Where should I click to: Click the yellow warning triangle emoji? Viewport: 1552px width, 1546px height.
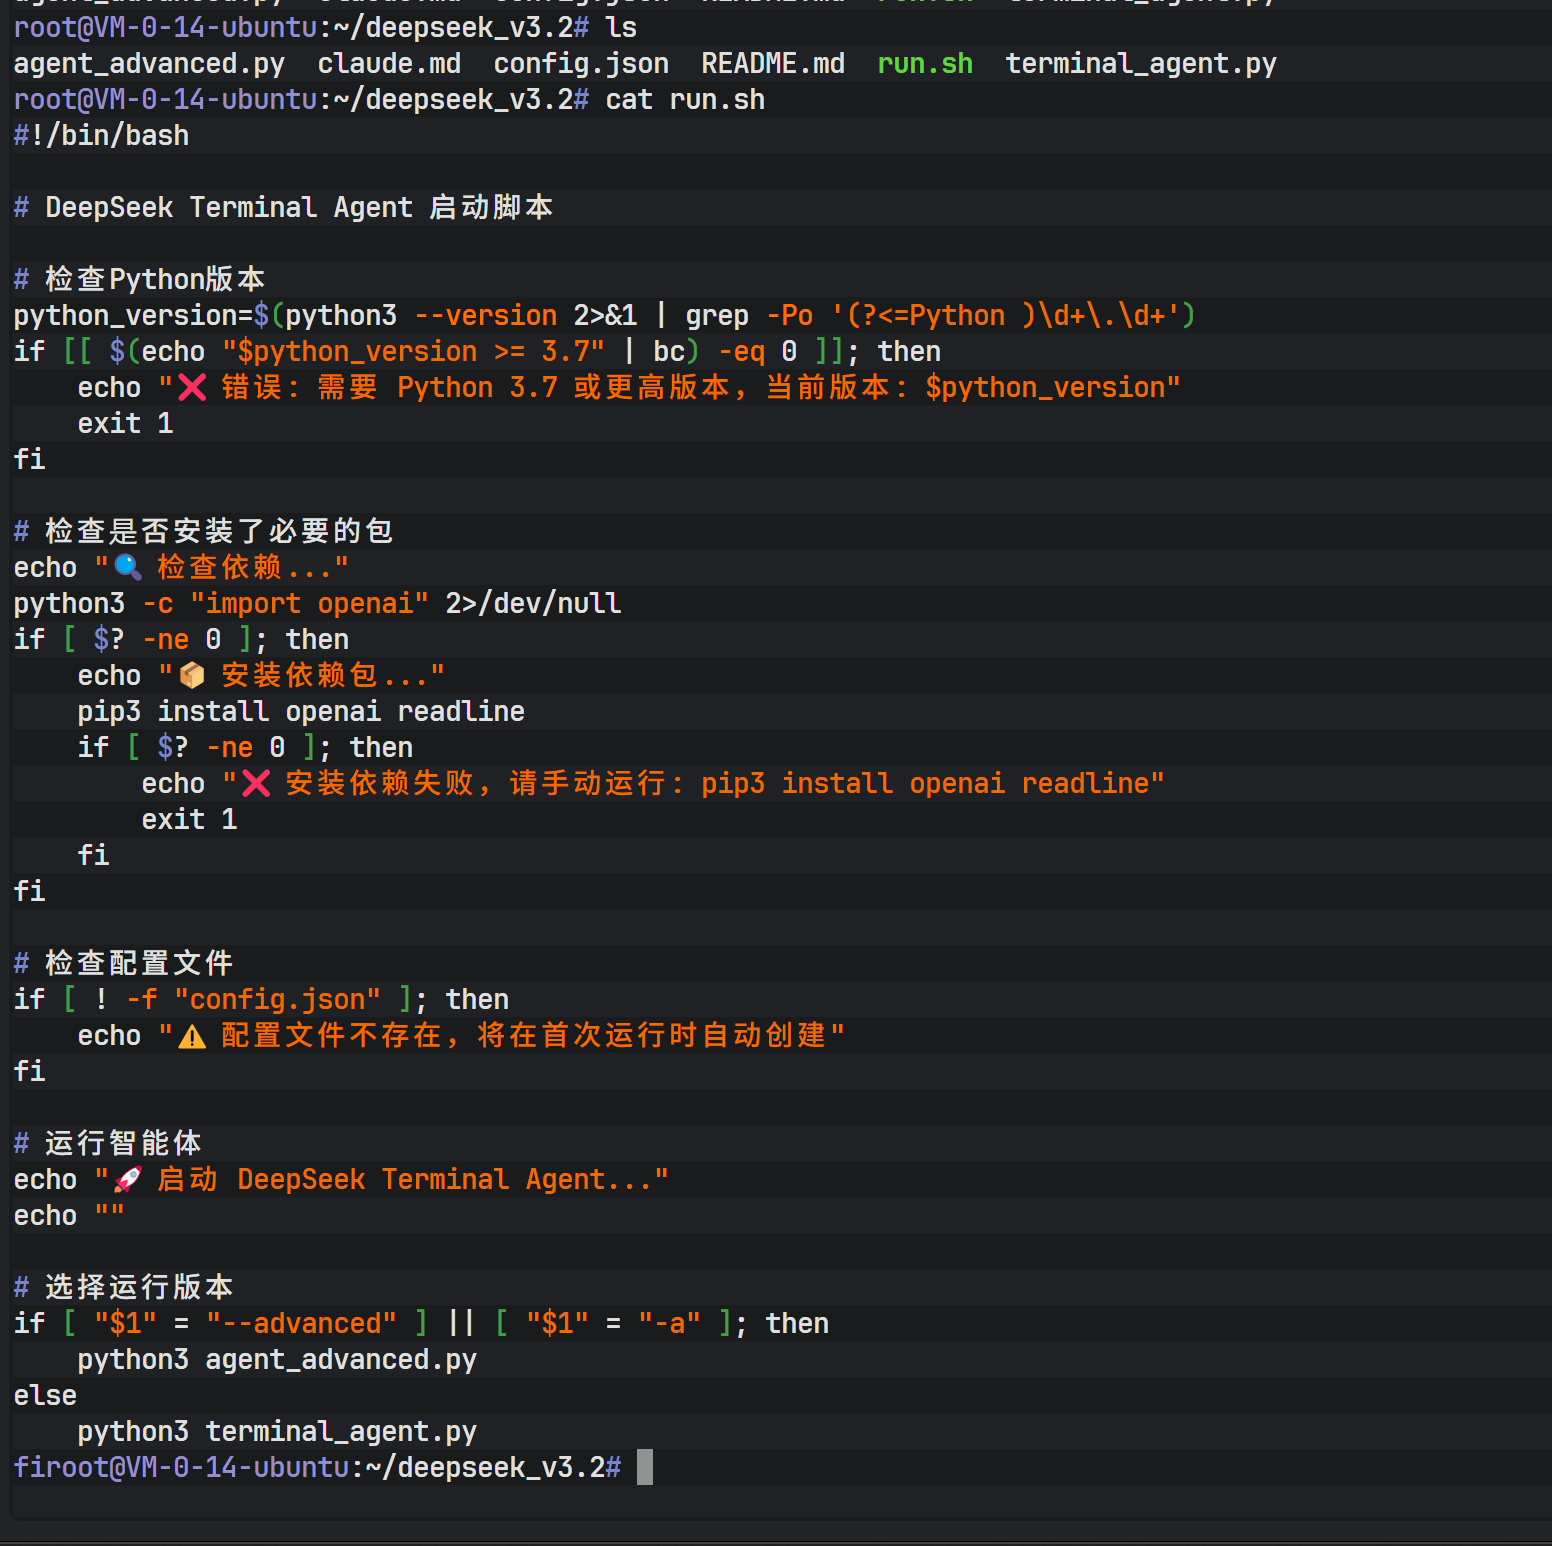[x=192, y=1036]
